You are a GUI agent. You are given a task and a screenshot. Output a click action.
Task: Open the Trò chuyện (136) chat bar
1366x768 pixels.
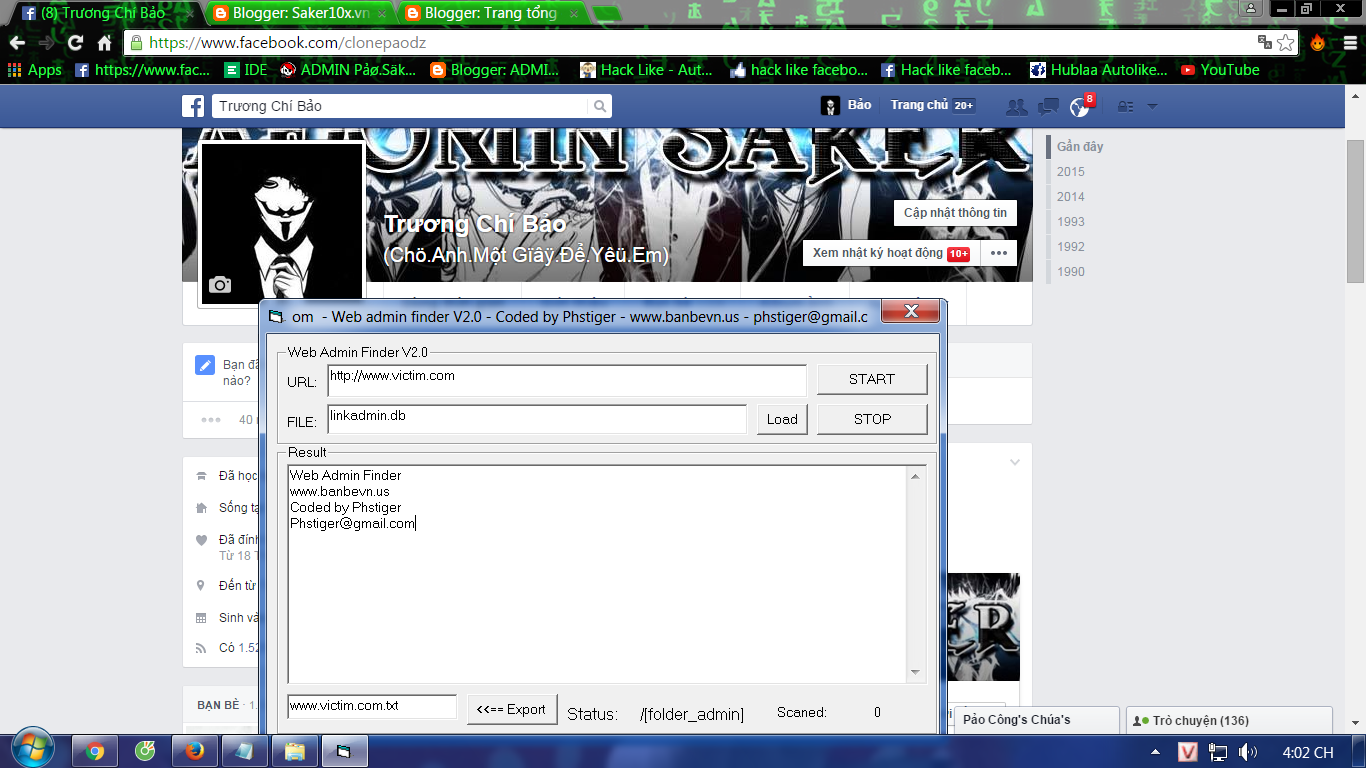point(1229,720)
